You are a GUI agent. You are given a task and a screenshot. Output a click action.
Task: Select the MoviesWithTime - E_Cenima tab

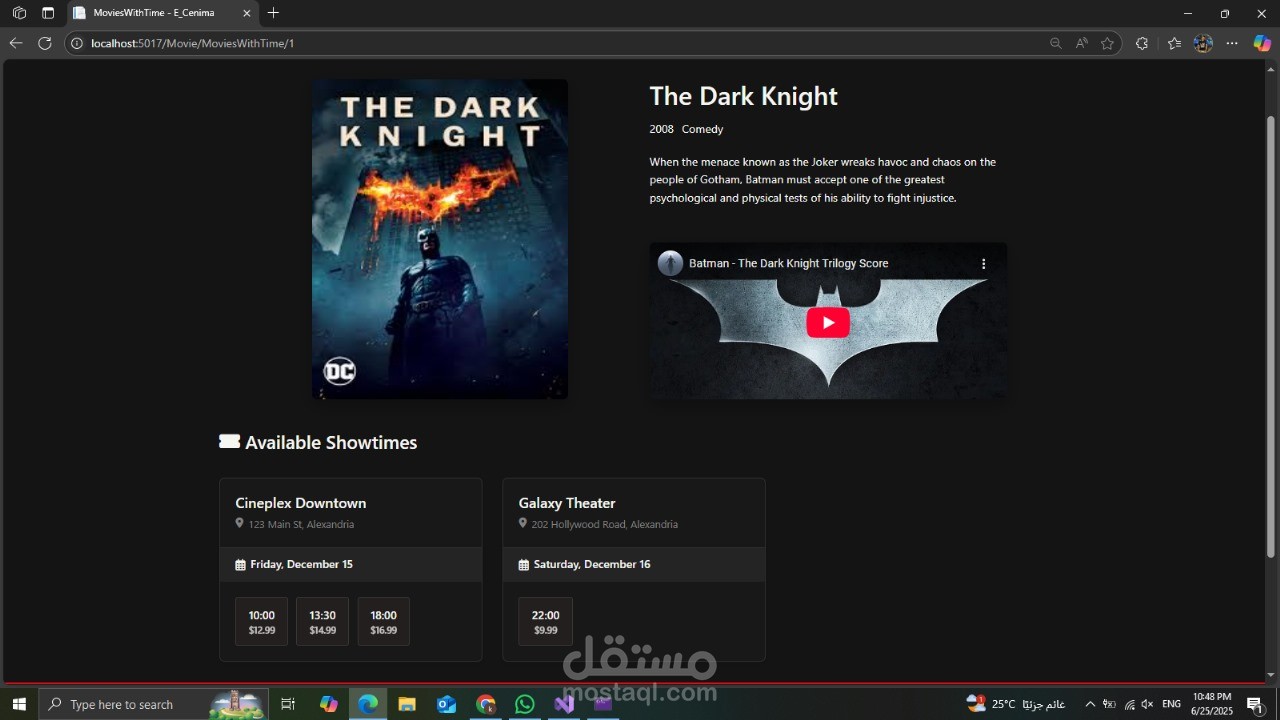154,13
